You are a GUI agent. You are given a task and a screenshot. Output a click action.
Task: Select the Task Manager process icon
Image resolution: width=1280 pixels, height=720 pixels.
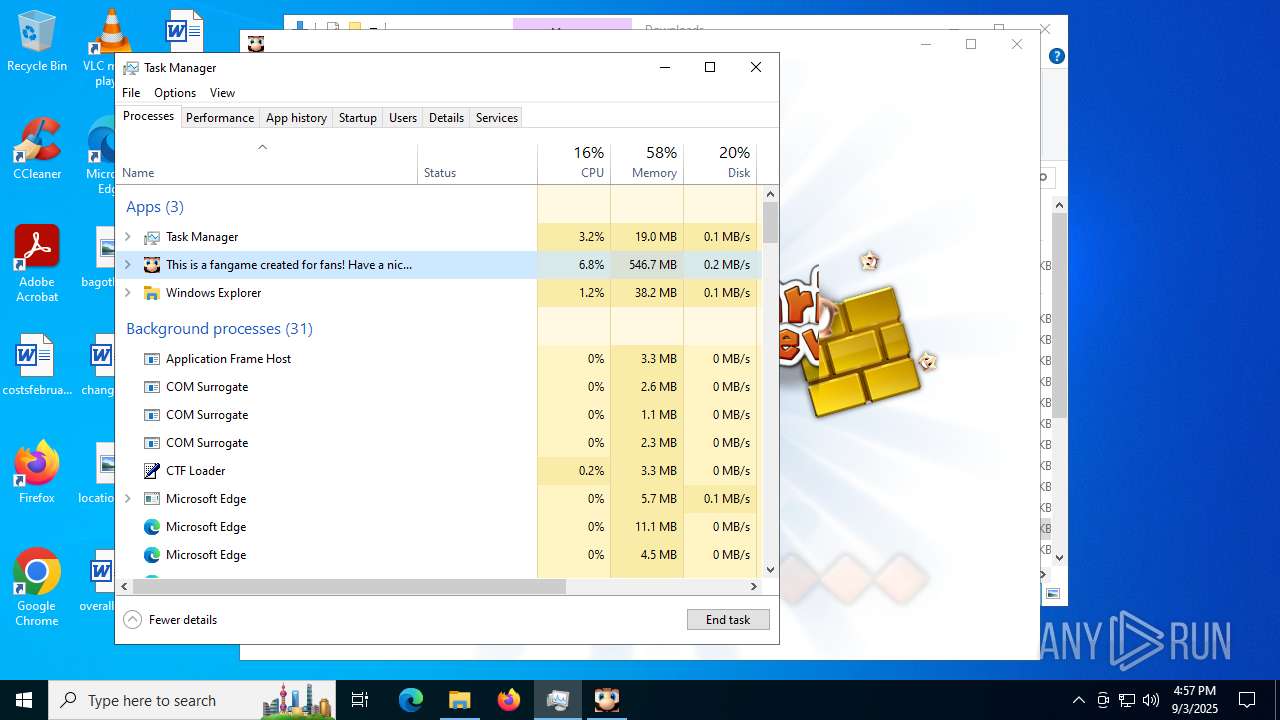tap(152, 237)
